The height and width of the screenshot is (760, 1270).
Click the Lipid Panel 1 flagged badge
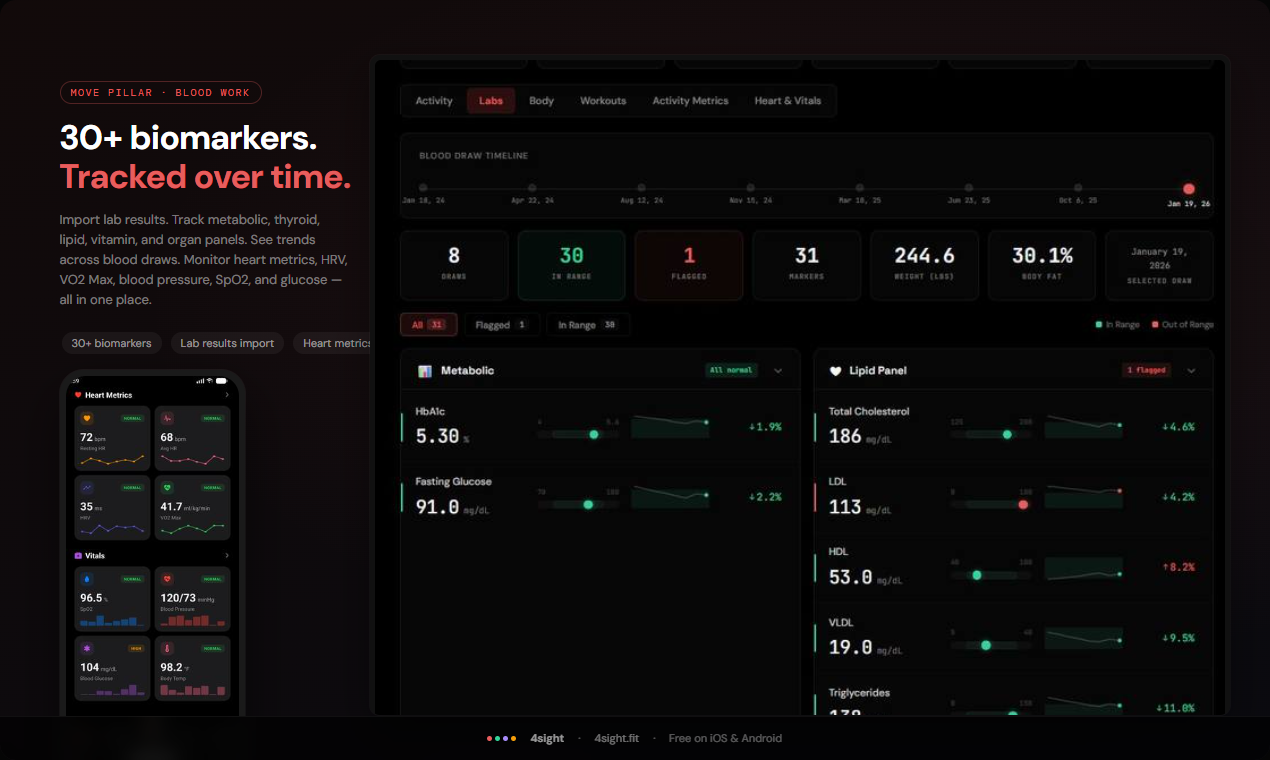(x=1146, y=371)
